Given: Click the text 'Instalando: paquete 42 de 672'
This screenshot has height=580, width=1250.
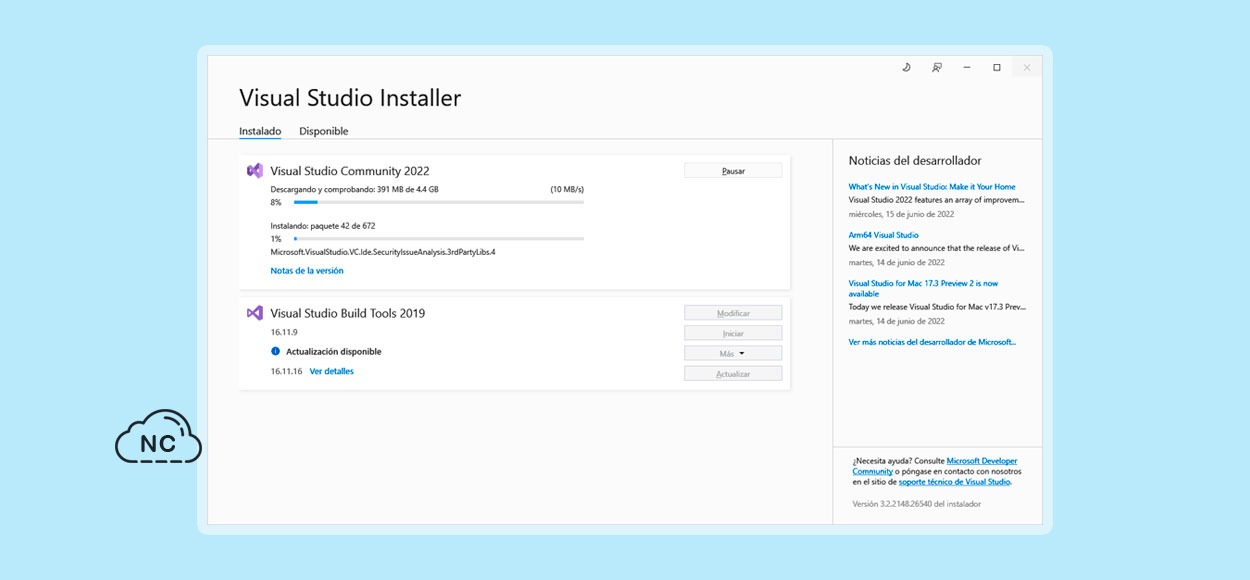Looking at the screenshot, I should pos(323,226).
